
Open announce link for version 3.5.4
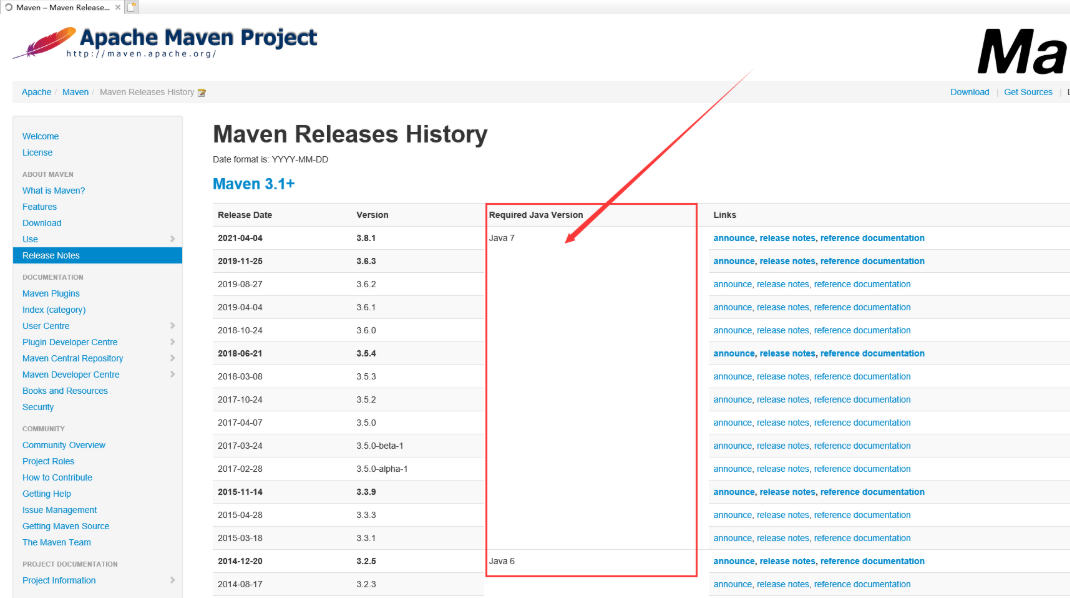click(734, 354)
